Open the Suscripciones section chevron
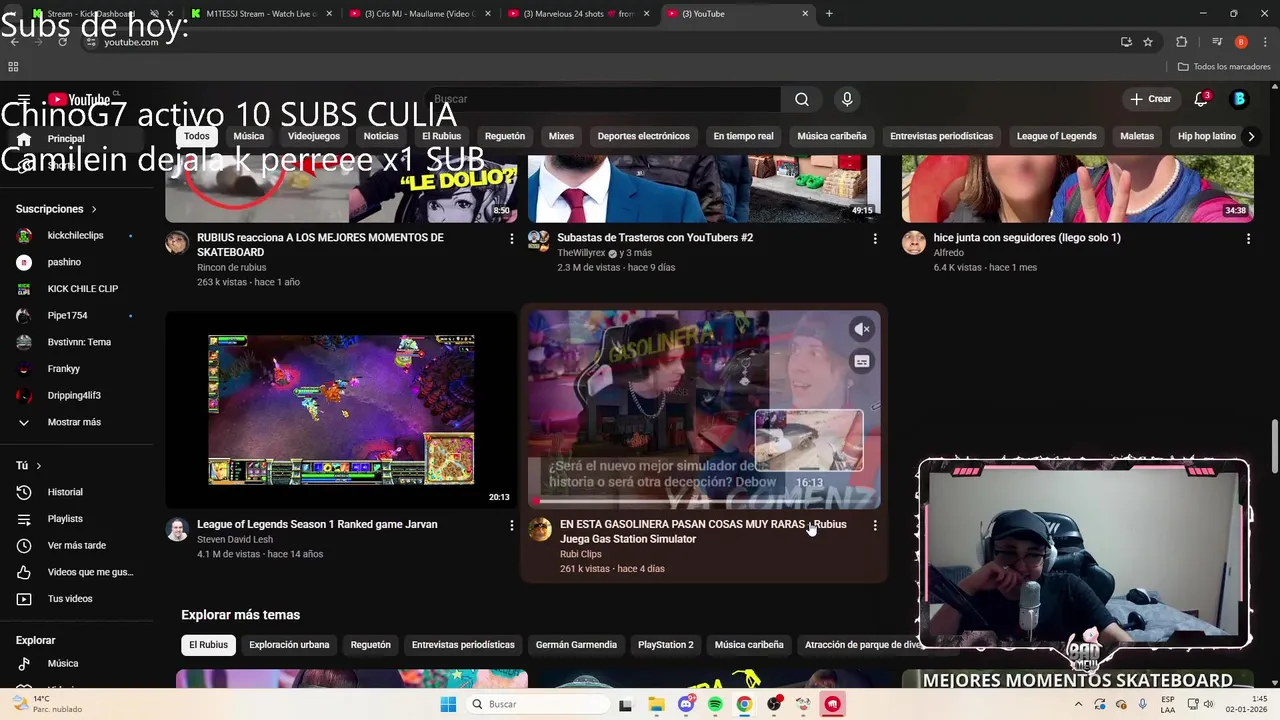The image size is (1280, 720). (94, 209)
